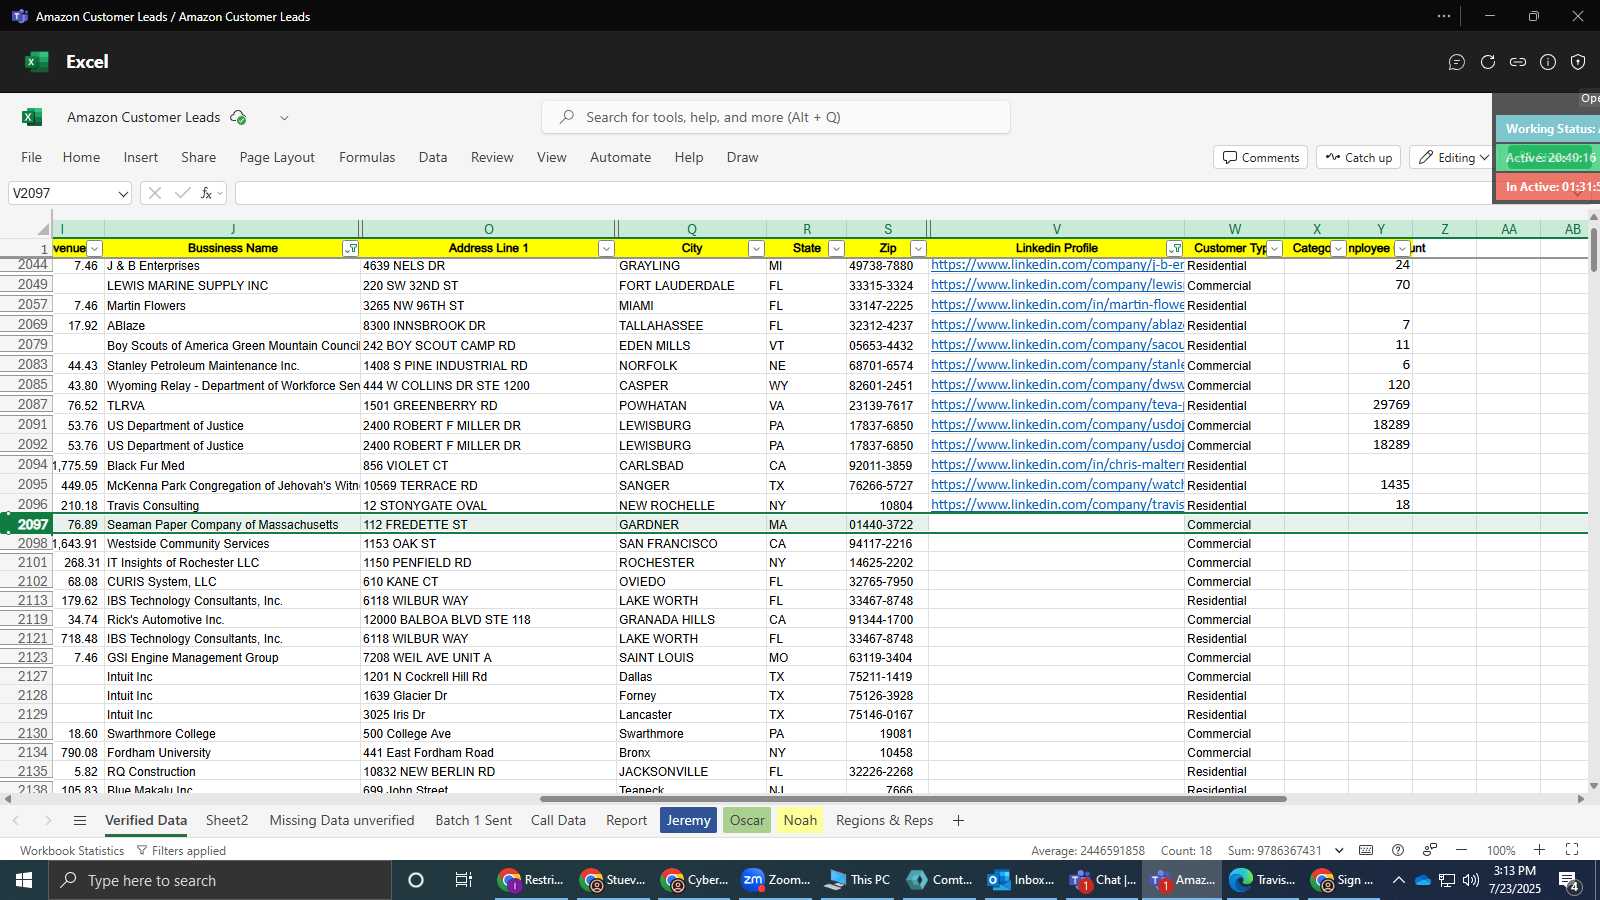
Task: Click the previous sheet arrow
Action: click(16, 820)
